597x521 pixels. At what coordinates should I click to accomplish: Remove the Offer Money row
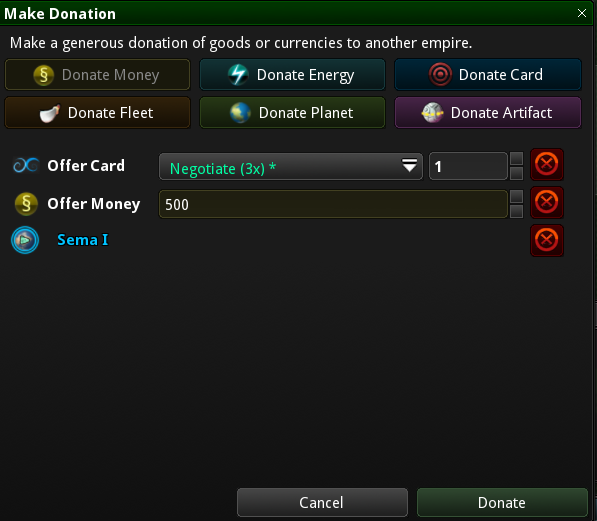click(547, 202)
